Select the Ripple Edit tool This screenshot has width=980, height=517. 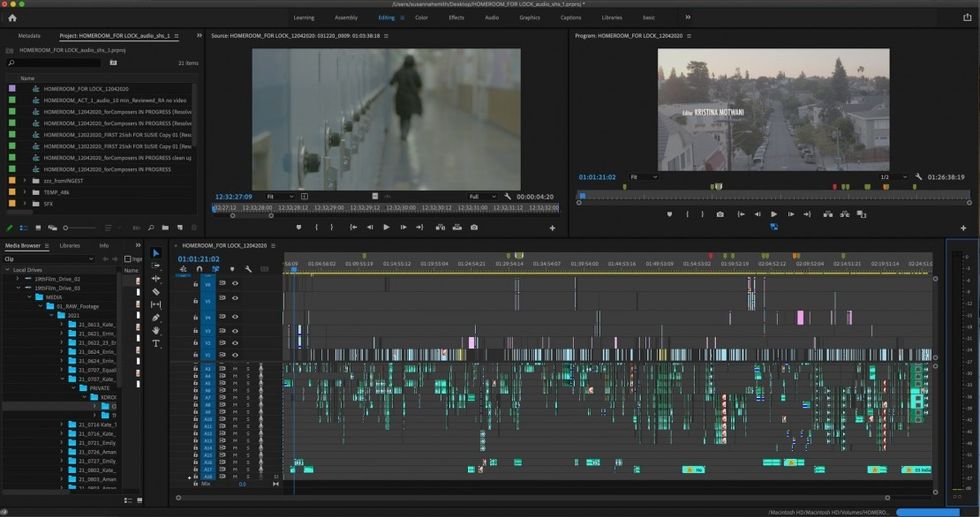(x=156, y=279)
